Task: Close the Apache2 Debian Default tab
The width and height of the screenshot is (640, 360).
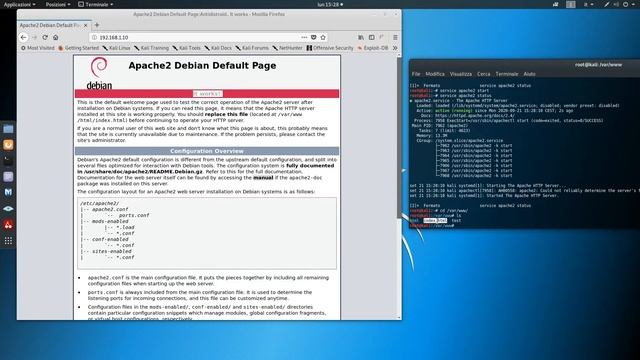Action: tap(85, 25)
